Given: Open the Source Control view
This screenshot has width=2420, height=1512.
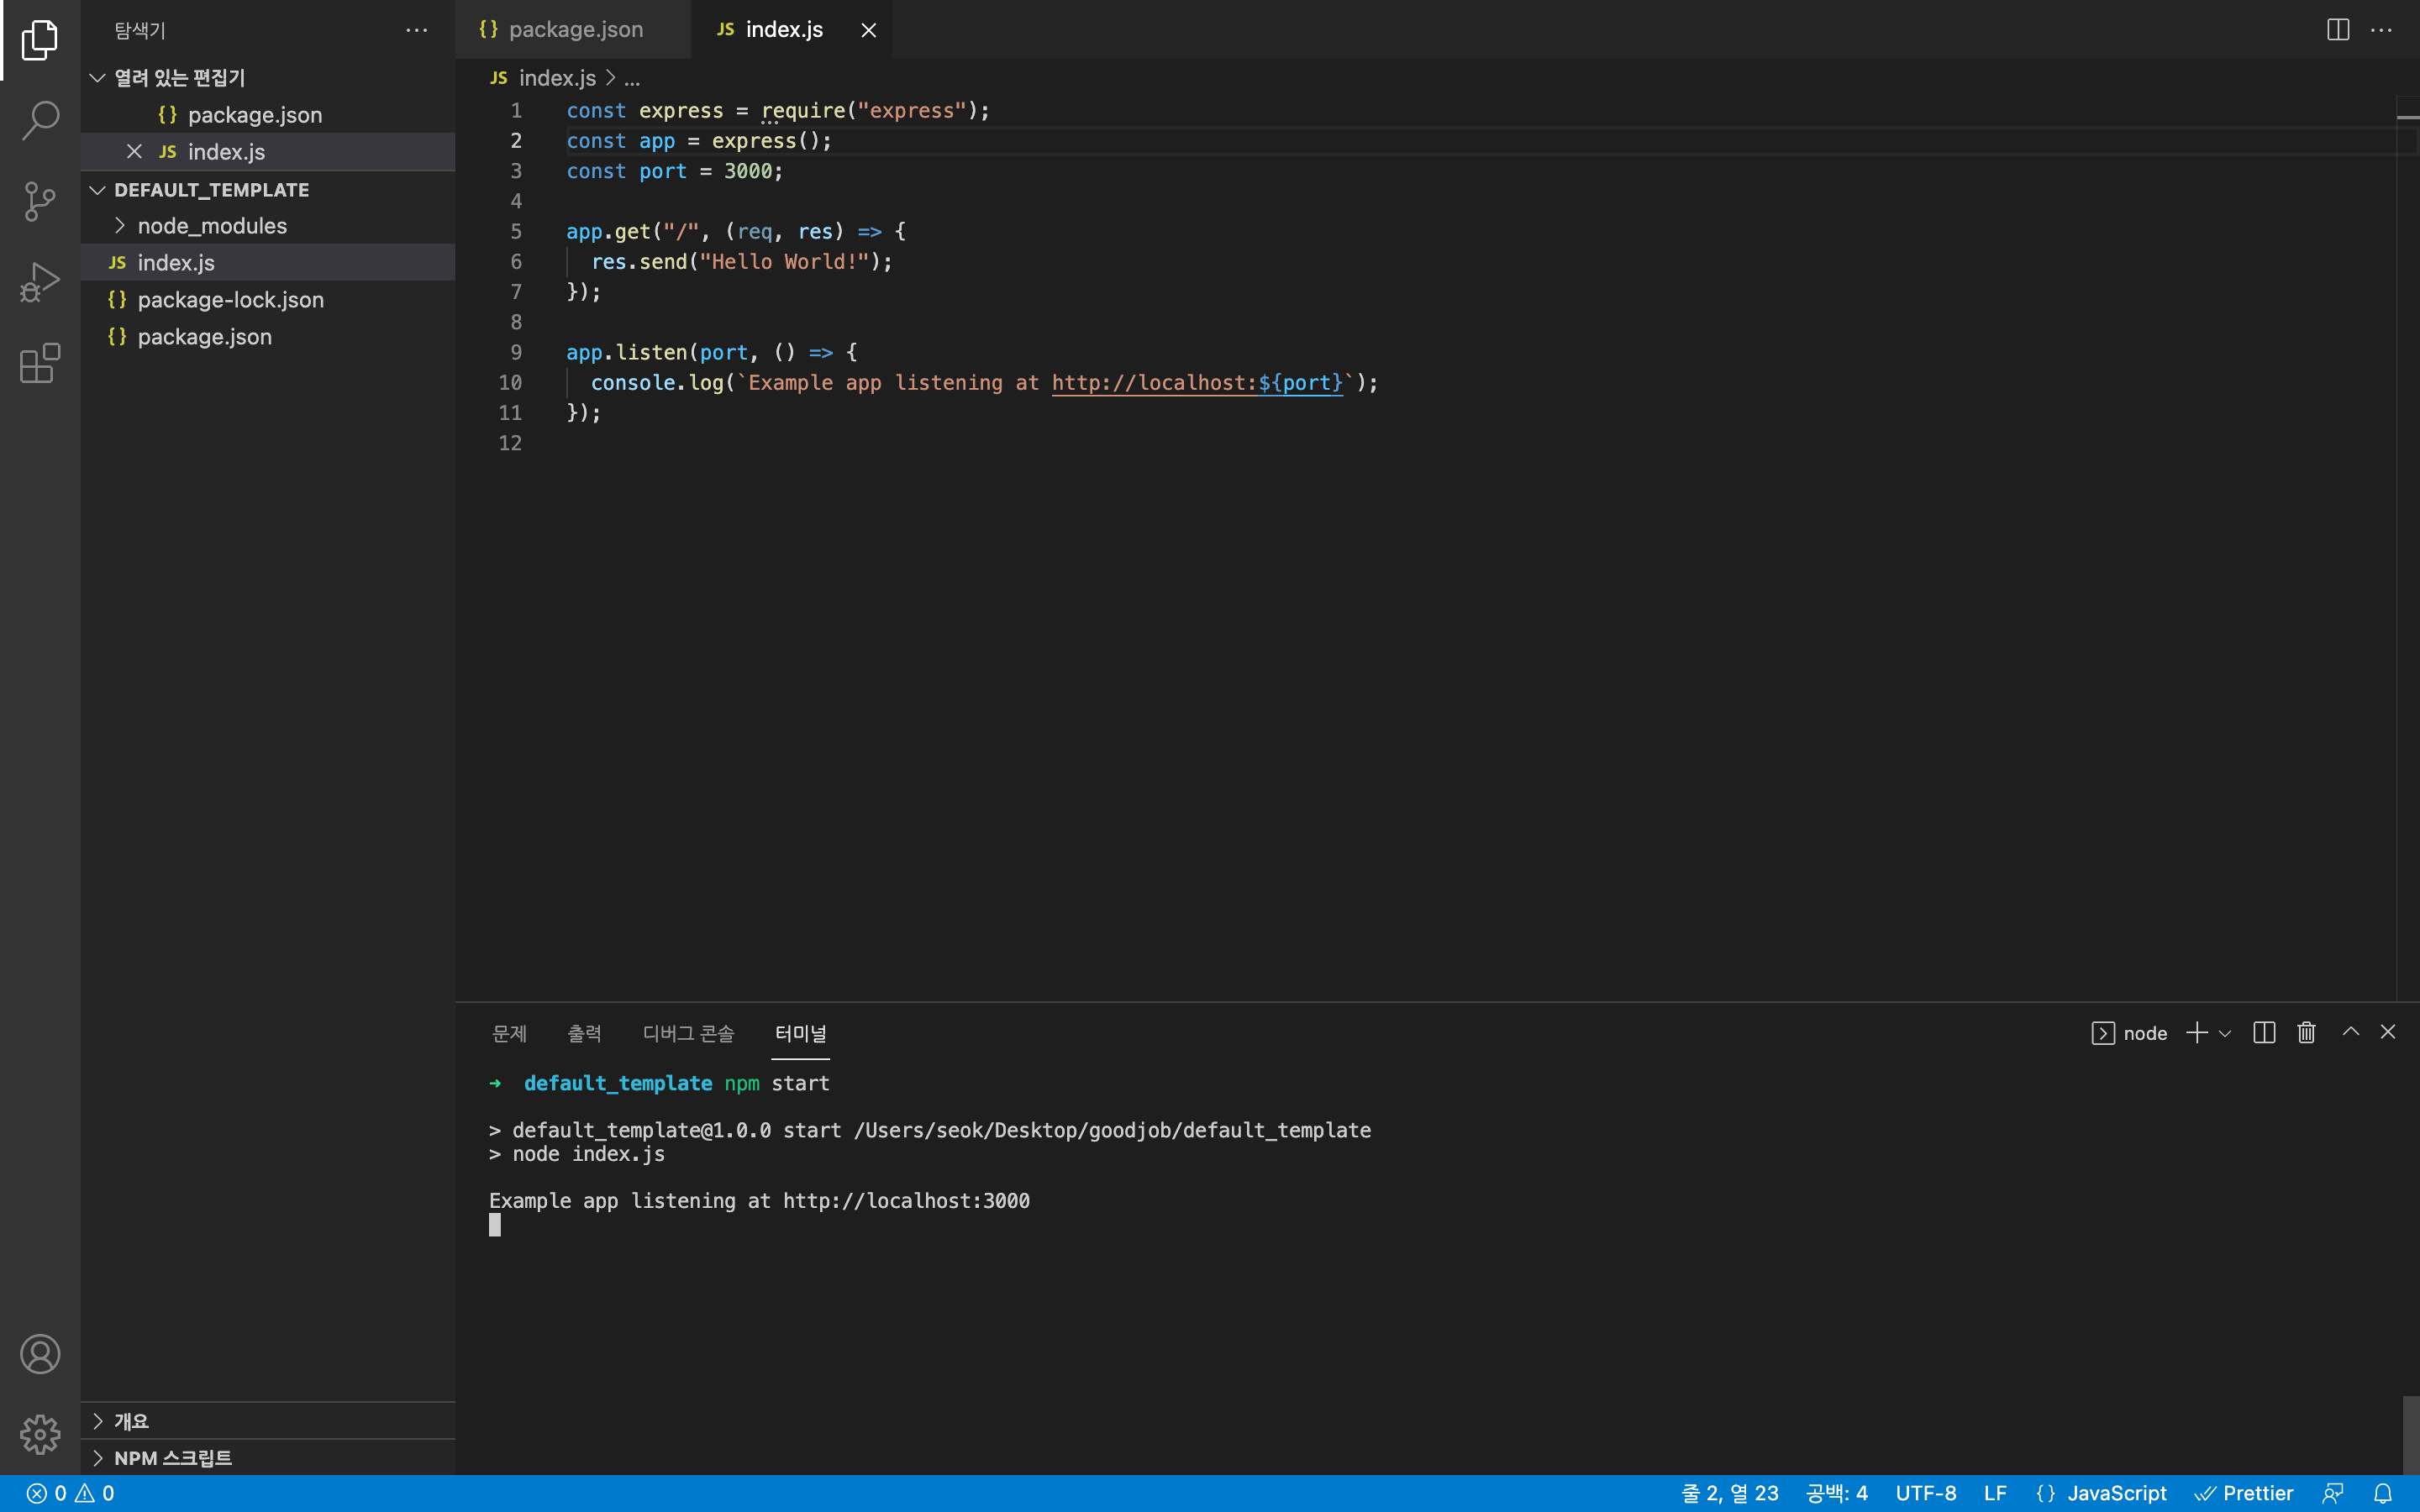Looking at the screenshot, I should [40, 201].
